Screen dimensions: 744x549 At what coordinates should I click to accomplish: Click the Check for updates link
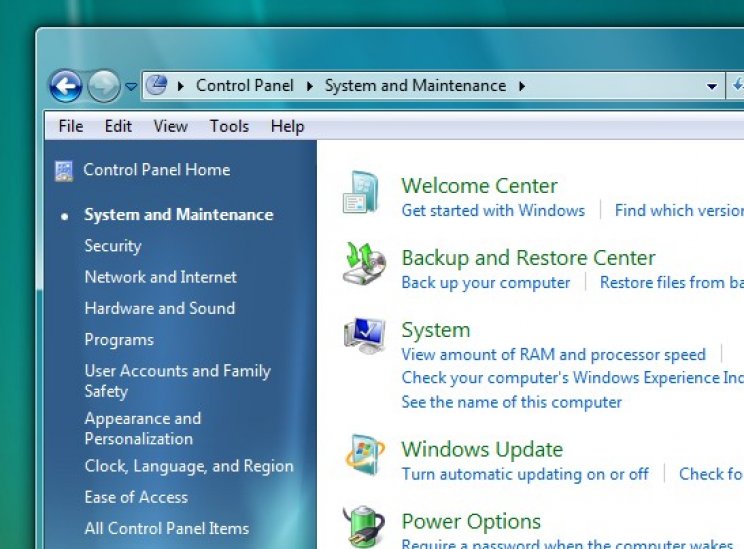711,474
